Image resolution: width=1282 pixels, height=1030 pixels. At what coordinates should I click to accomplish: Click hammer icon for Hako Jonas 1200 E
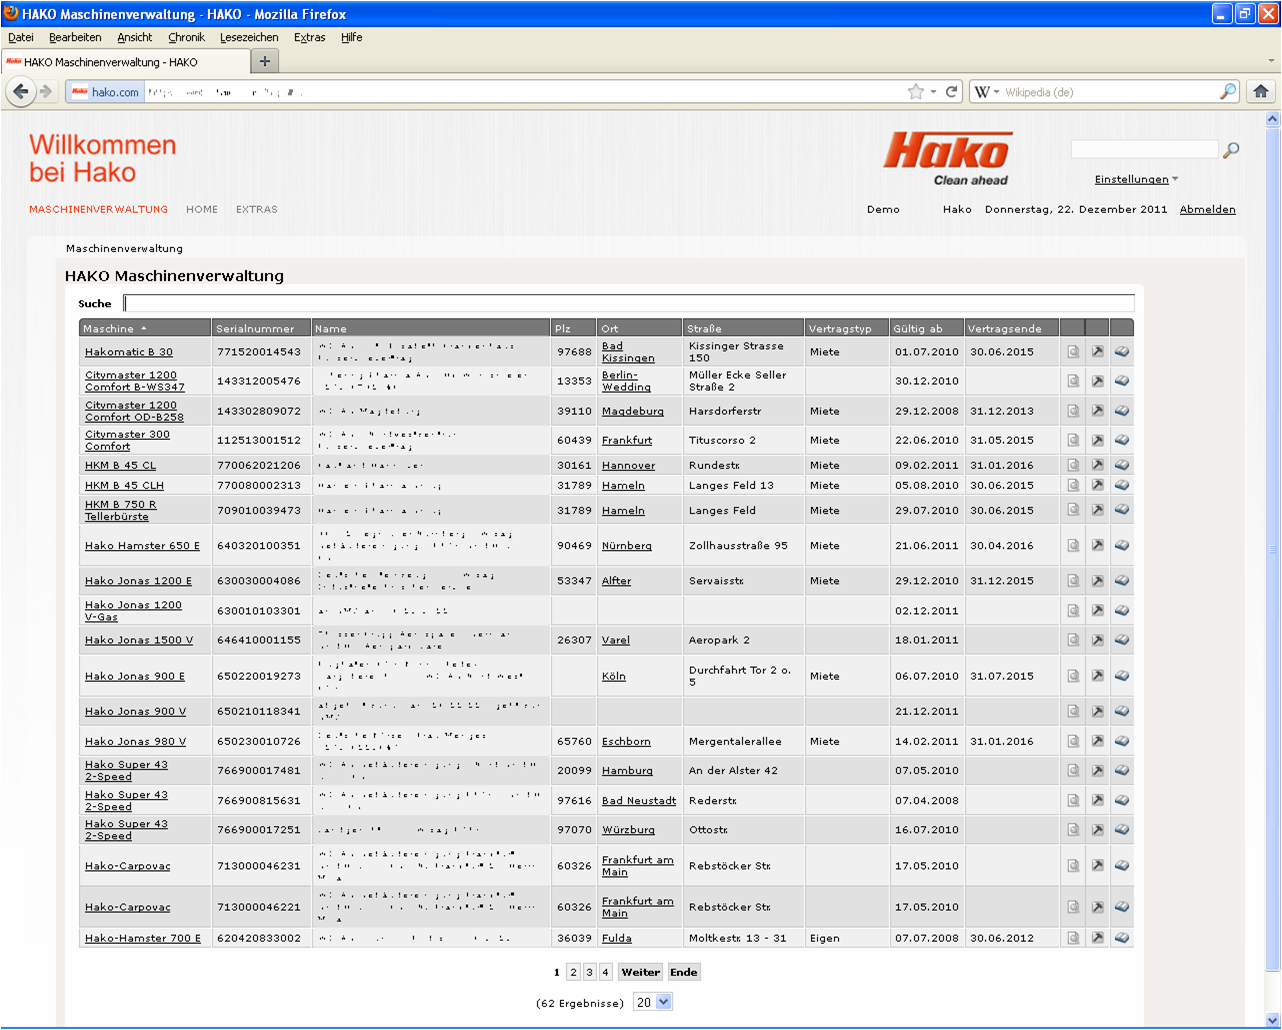(1097, 581)
